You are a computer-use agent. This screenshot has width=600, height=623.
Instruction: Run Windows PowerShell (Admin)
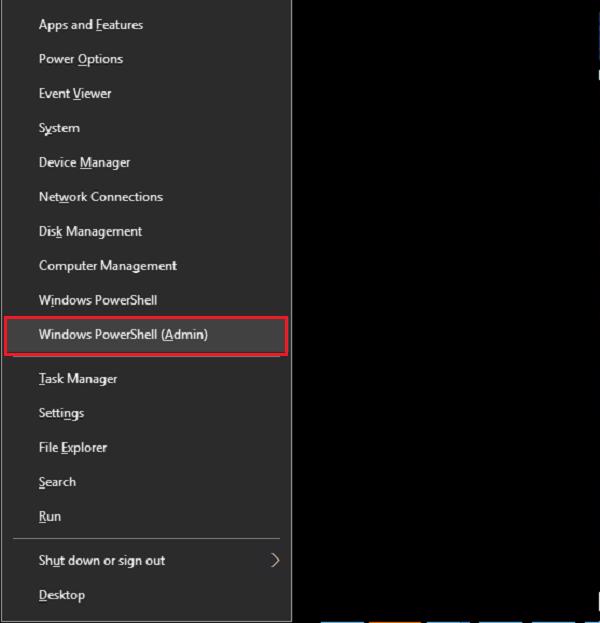pyautogui.click(x=146, y=335)
